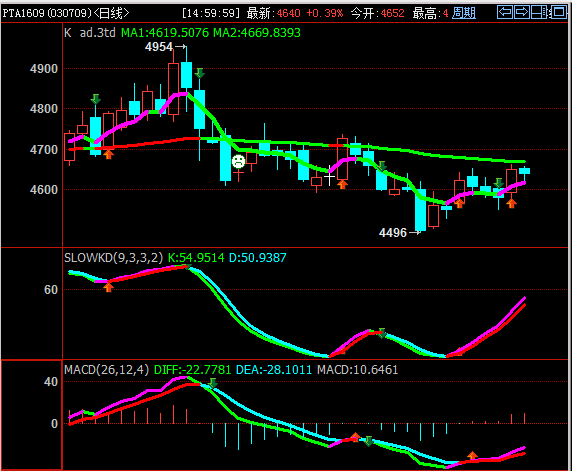Click the left arrow navigation icon
The height and width of the screenshot is (471, 572).
[505, 12]
